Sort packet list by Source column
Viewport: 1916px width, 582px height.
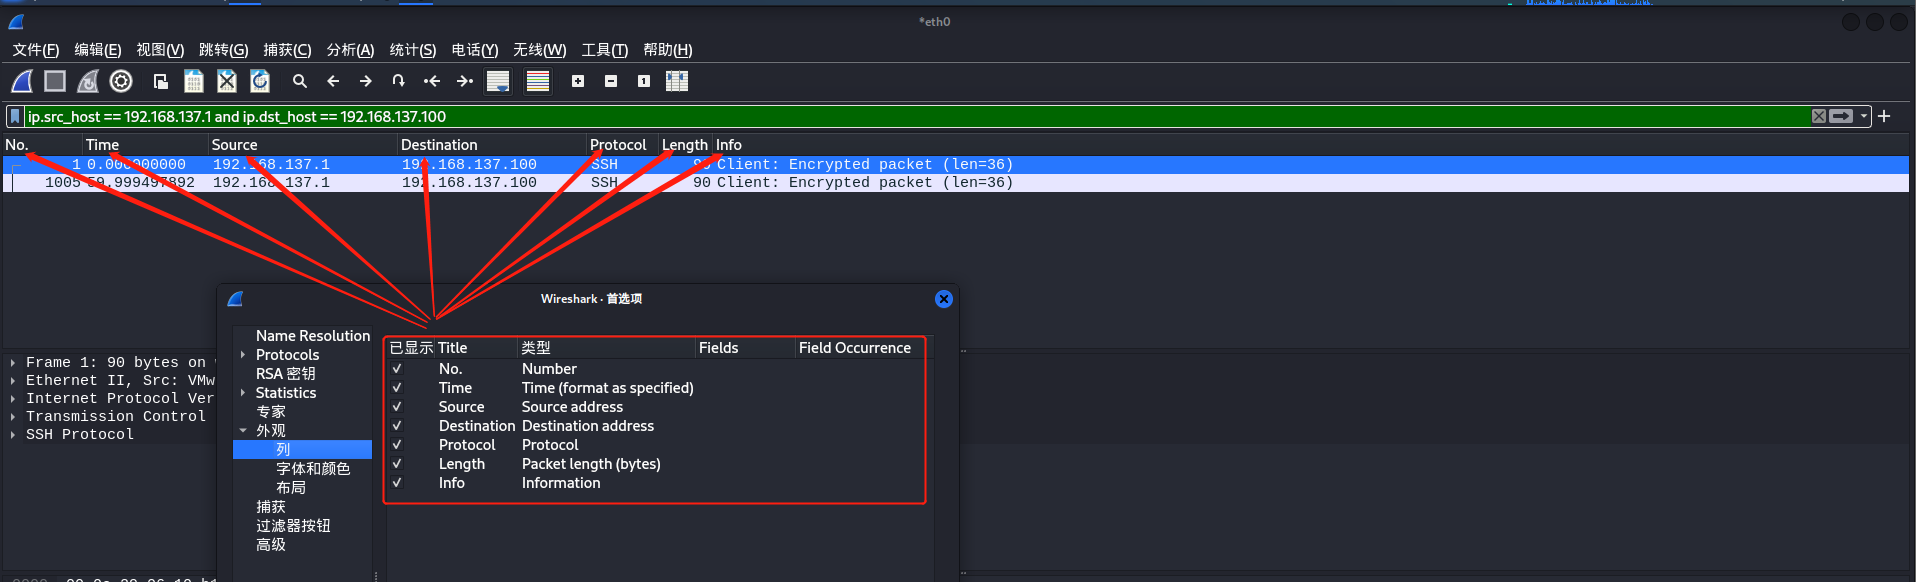(x=302, y=145)
